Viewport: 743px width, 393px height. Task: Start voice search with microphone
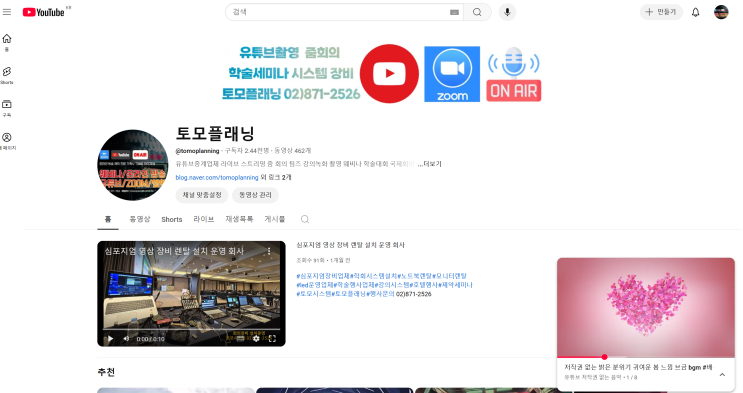507,12
